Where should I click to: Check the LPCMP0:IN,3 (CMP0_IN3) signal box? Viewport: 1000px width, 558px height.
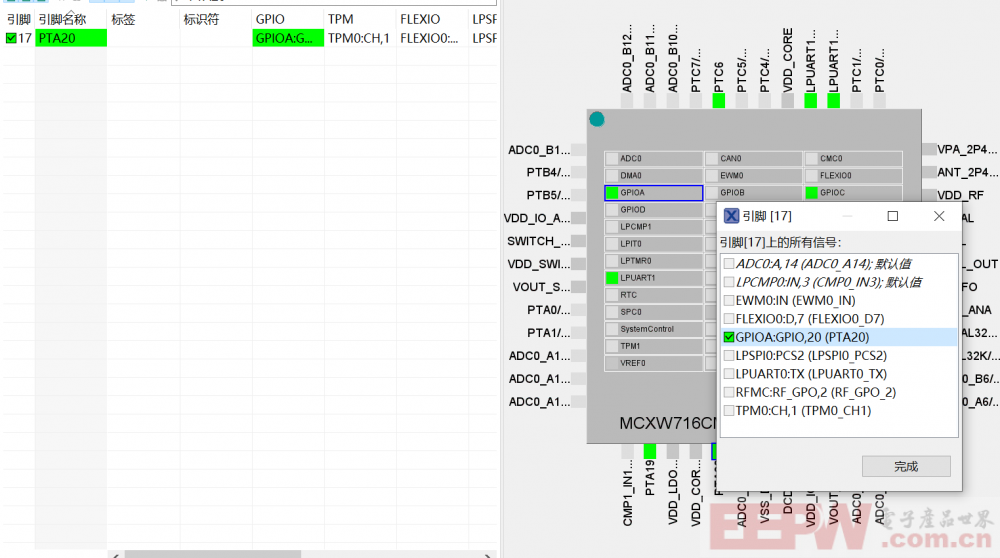[x=729, y=282]
